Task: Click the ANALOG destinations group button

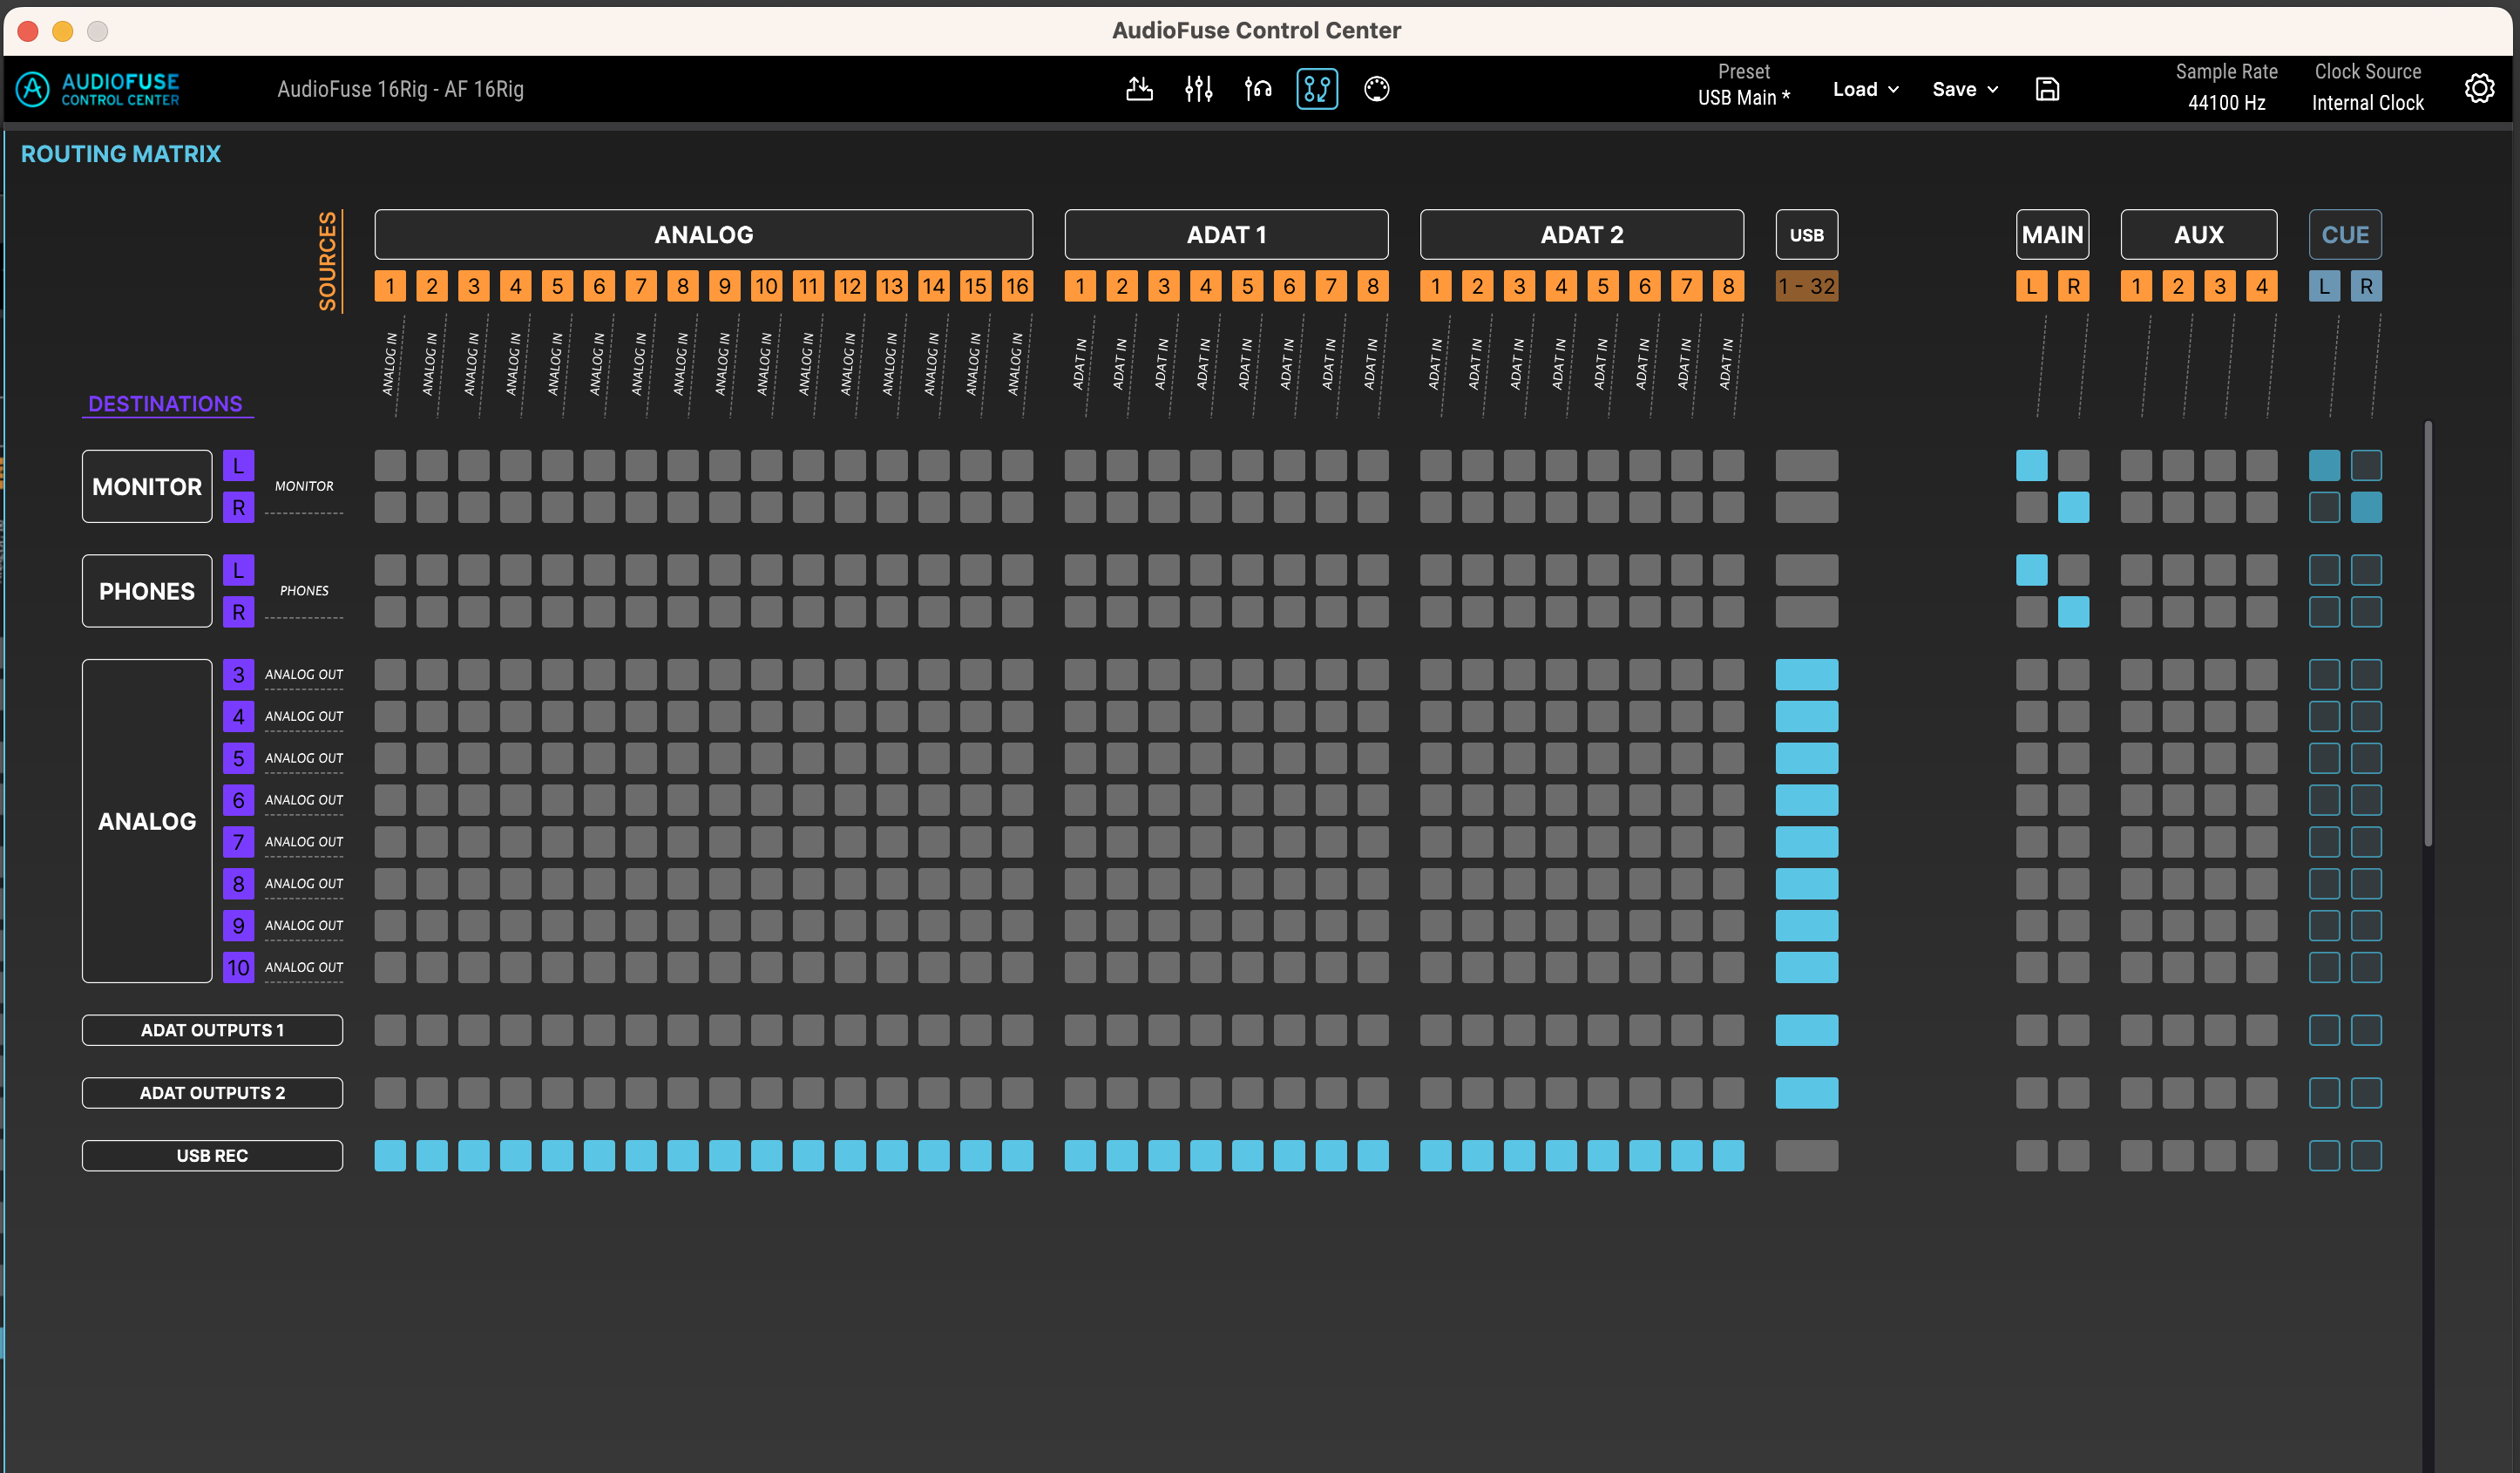Action: coord(147,821)
